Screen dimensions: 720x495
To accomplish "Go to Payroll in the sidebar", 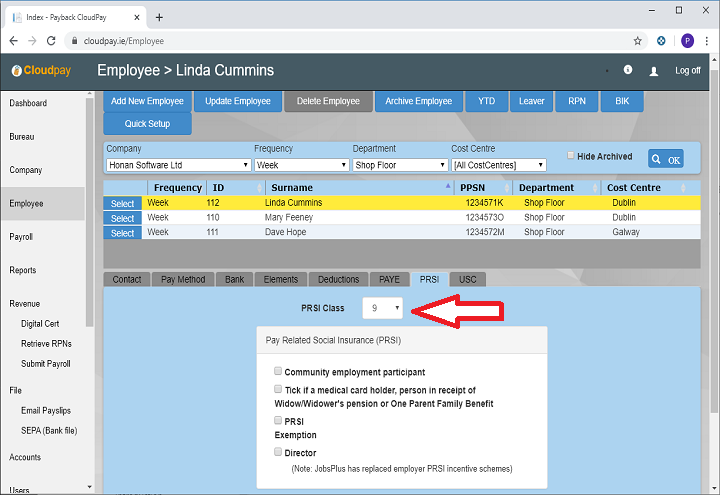I will 21,237.
